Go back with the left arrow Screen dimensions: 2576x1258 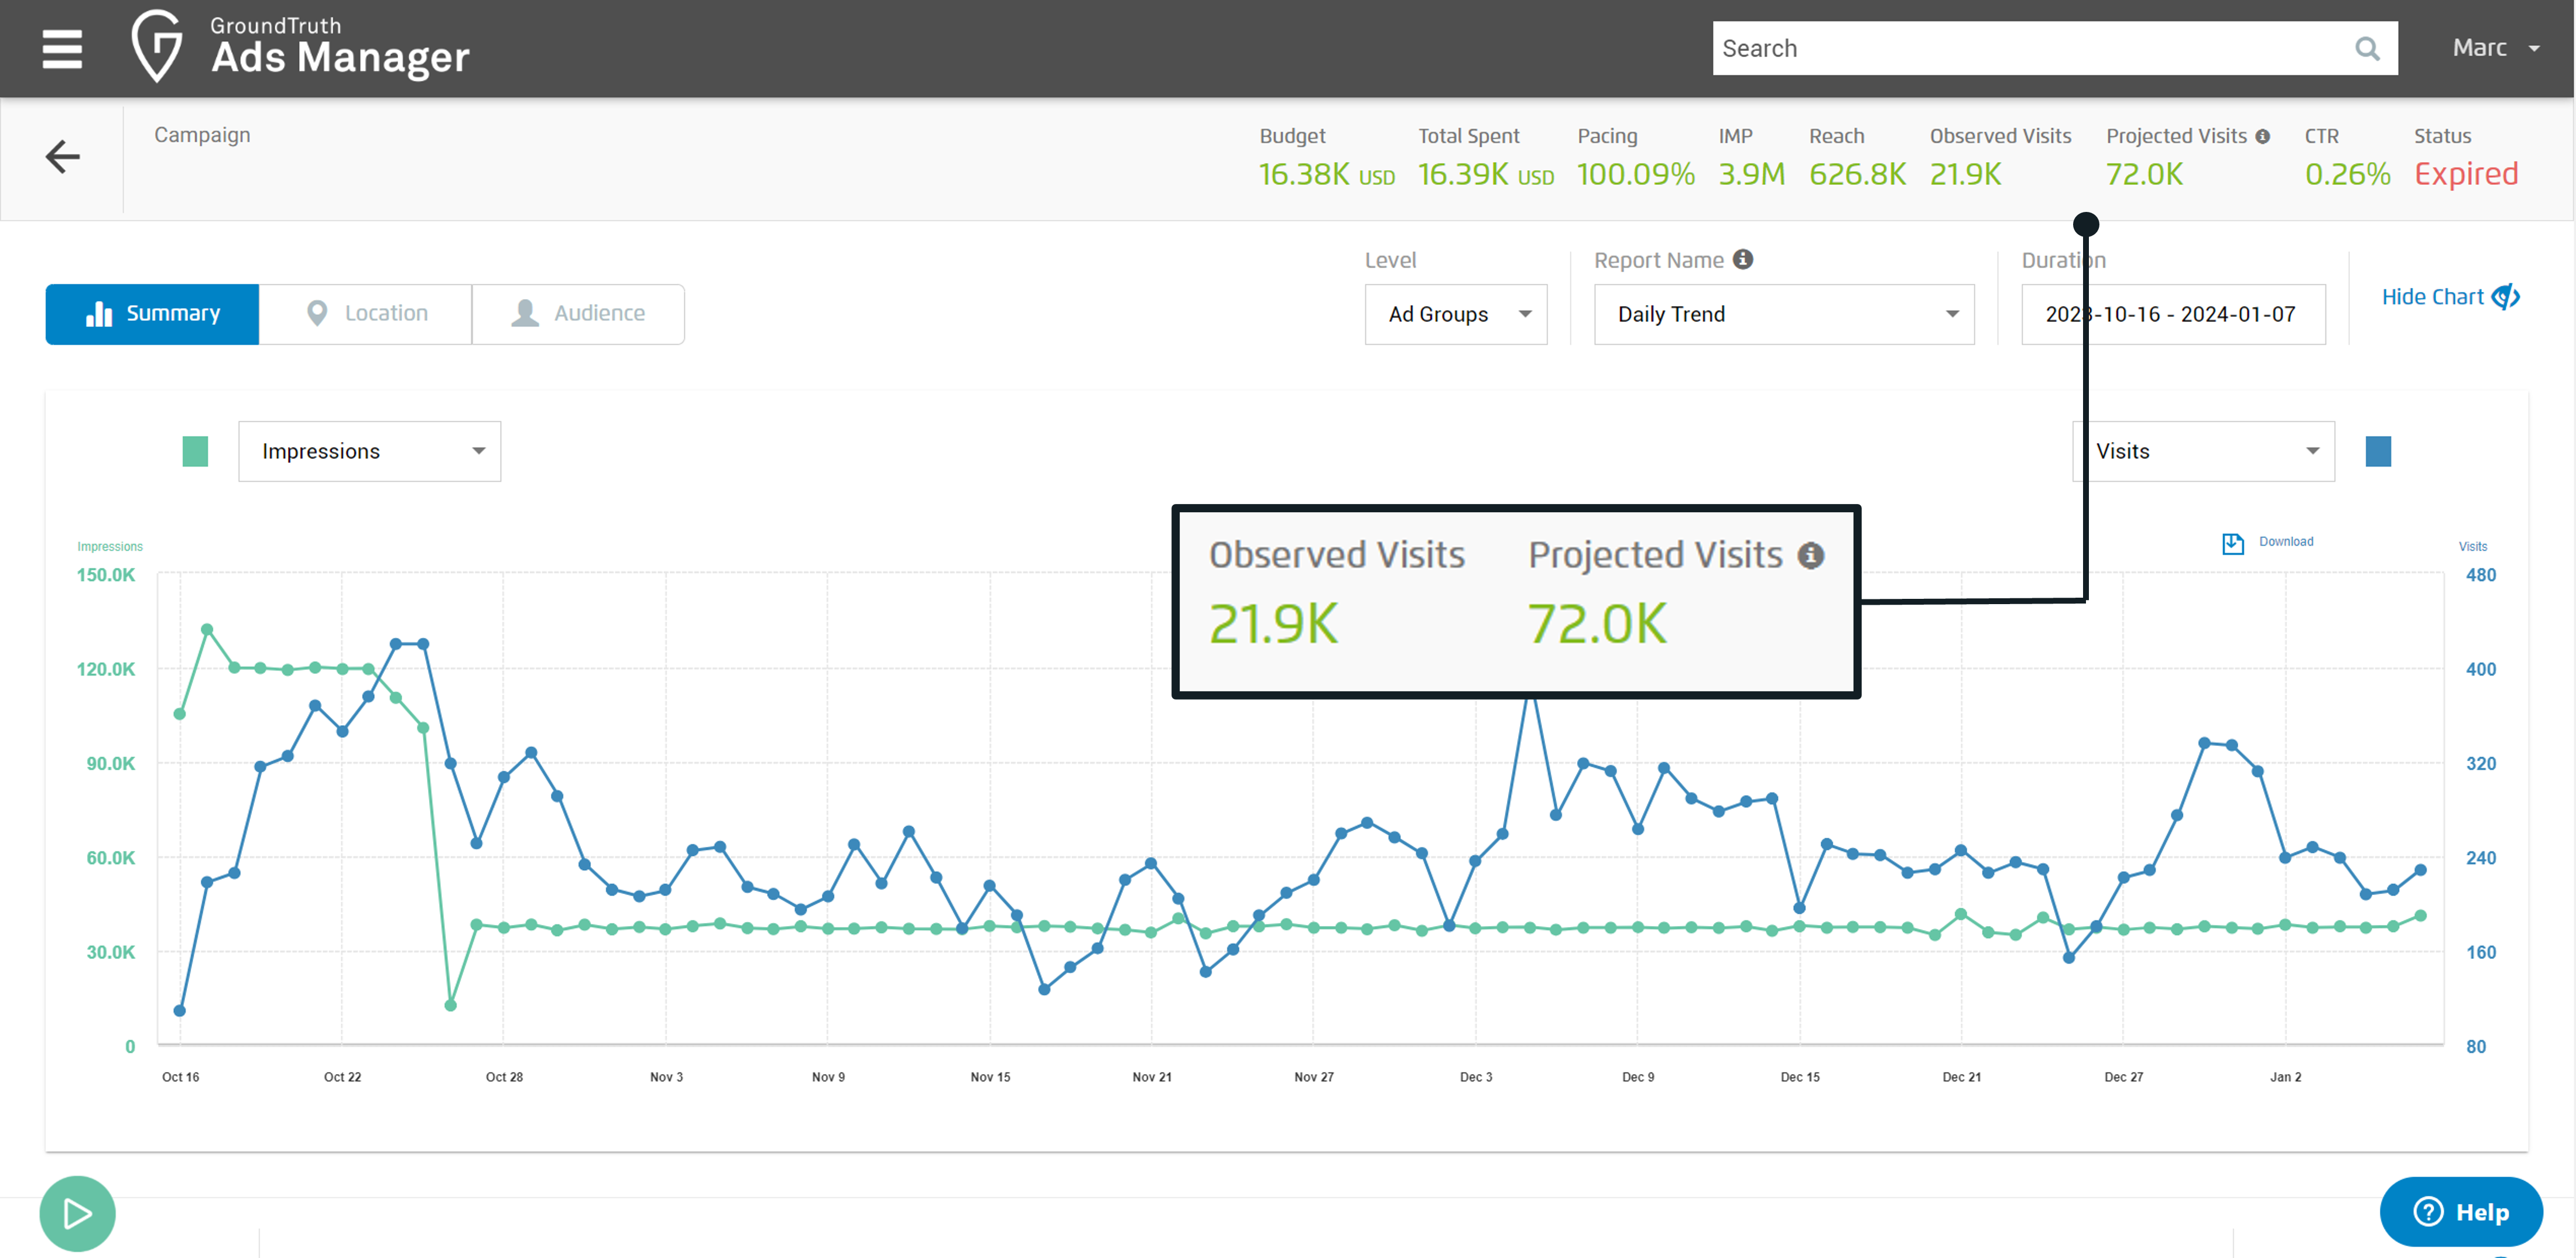[x=62, y=156]
